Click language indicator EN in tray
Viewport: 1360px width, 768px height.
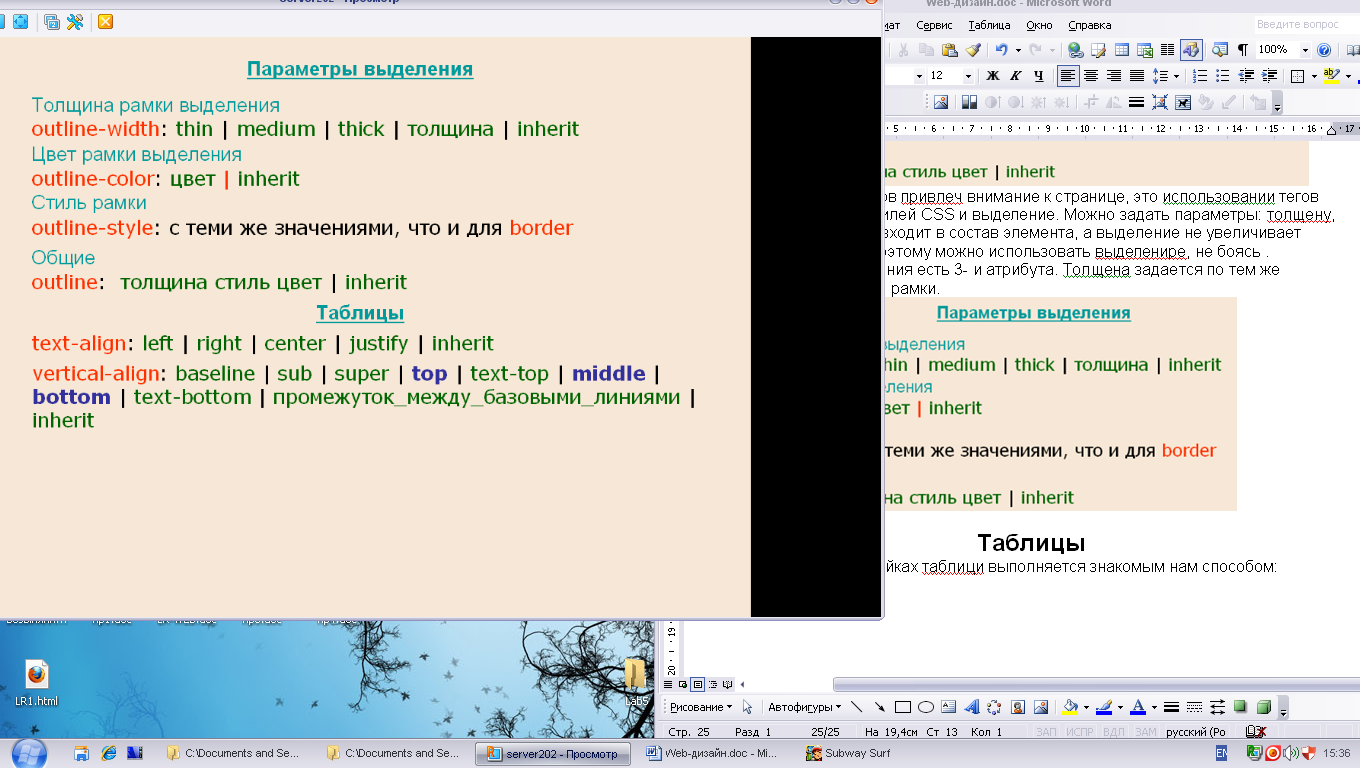pos(1221,753)
